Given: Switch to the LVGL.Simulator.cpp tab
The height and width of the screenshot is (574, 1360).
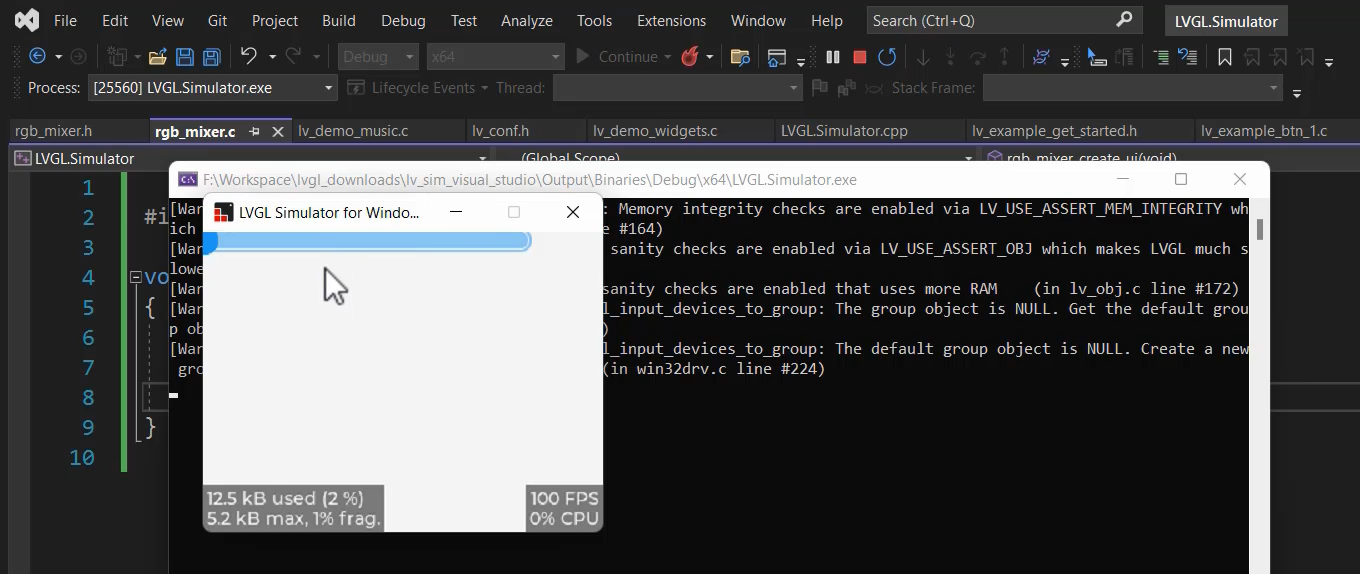Looking at the screenshot, I should pyautogui.click(x=844, y=131).
